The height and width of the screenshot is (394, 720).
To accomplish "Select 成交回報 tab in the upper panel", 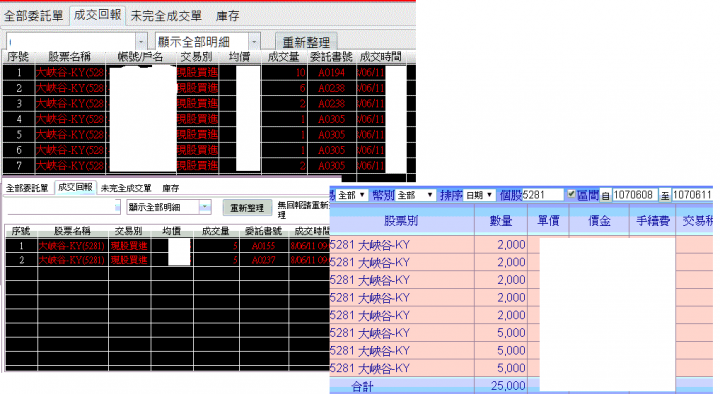I will (x=97, y=15).
